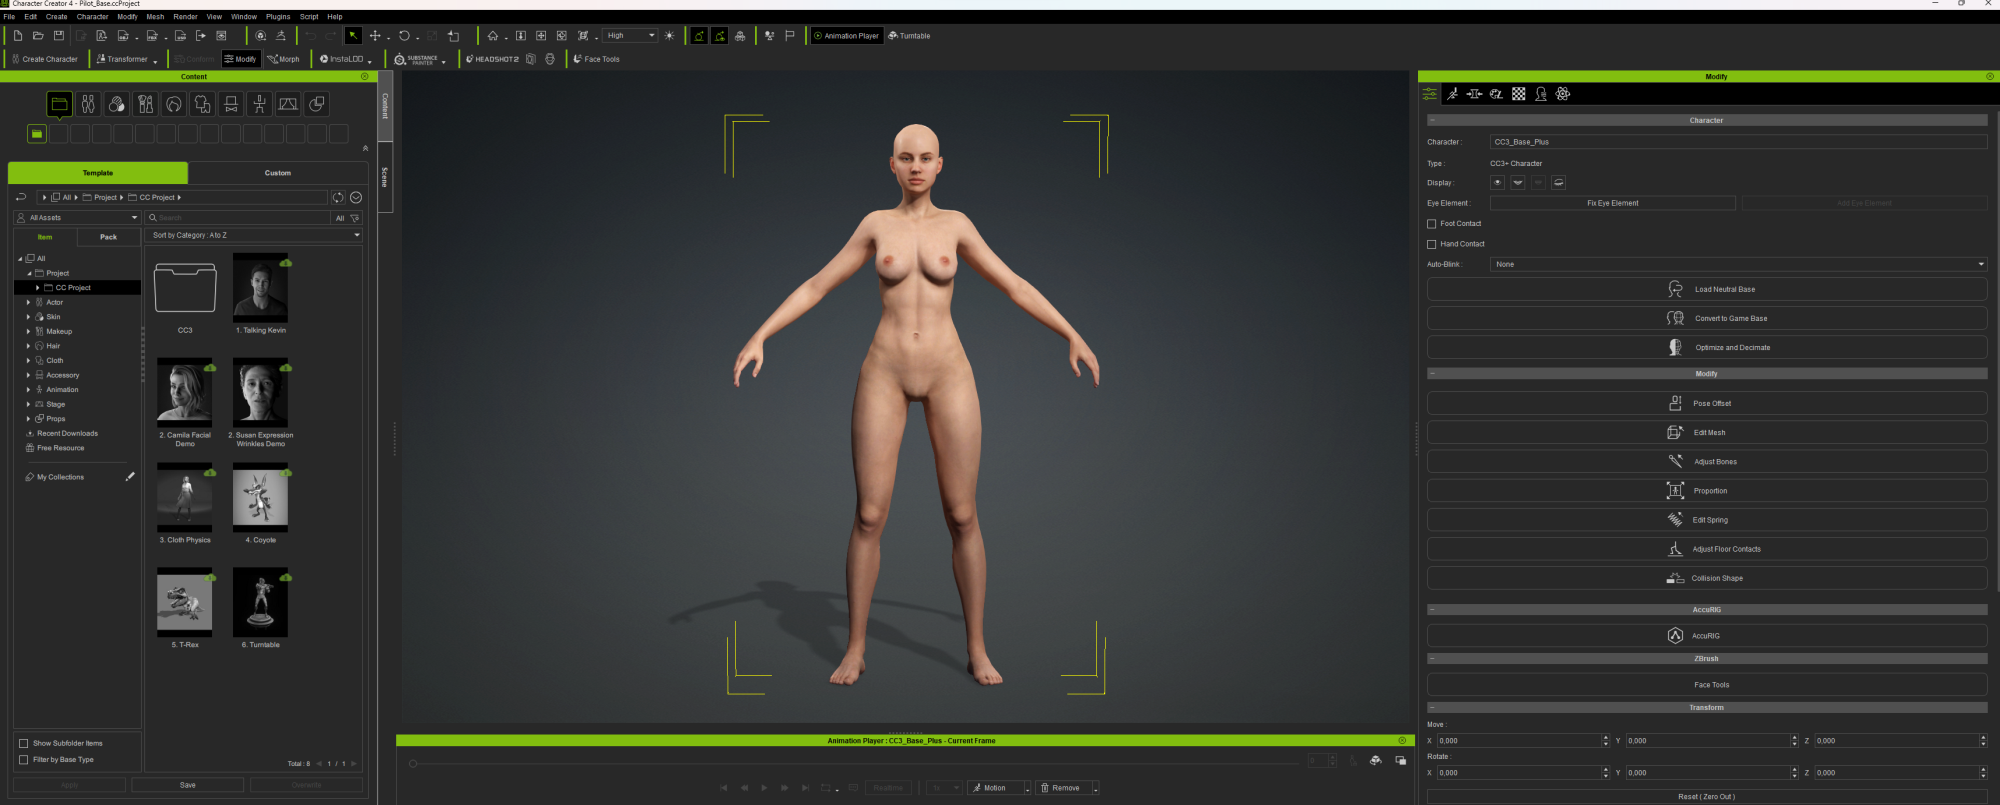Toggle the Morph mode button

pos(283,59)
